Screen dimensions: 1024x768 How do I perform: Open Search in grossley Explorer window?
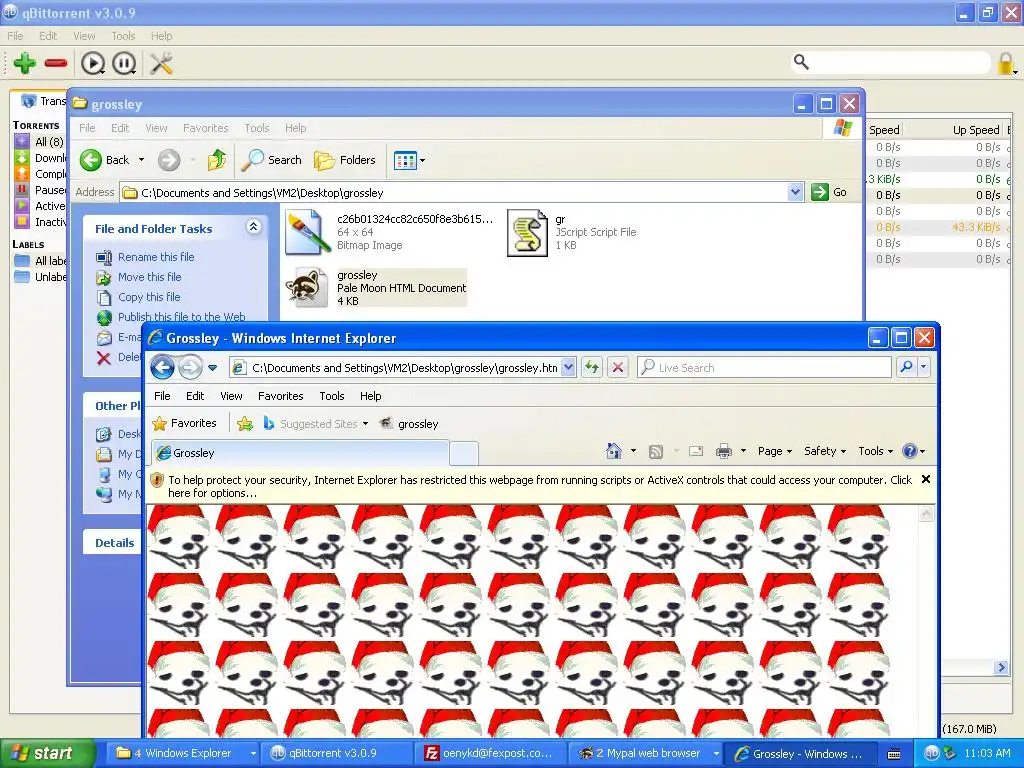coord(272,160)
